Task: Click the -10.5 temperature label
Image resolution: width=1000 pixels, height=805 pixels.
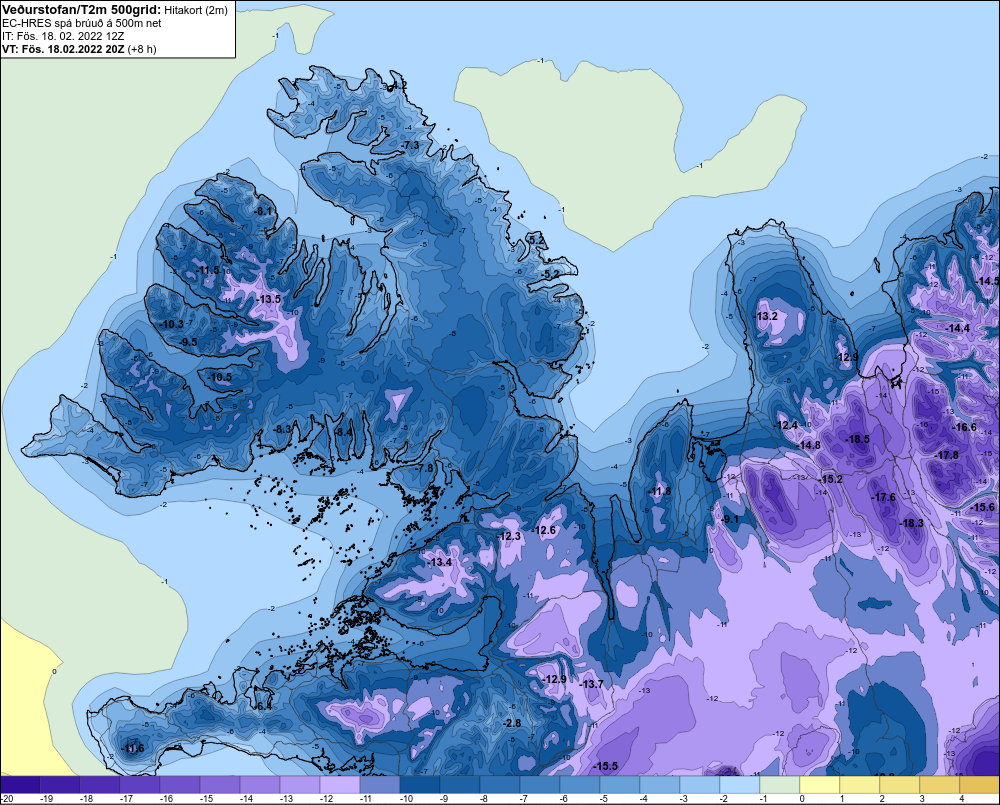Action: coord(220,378)
